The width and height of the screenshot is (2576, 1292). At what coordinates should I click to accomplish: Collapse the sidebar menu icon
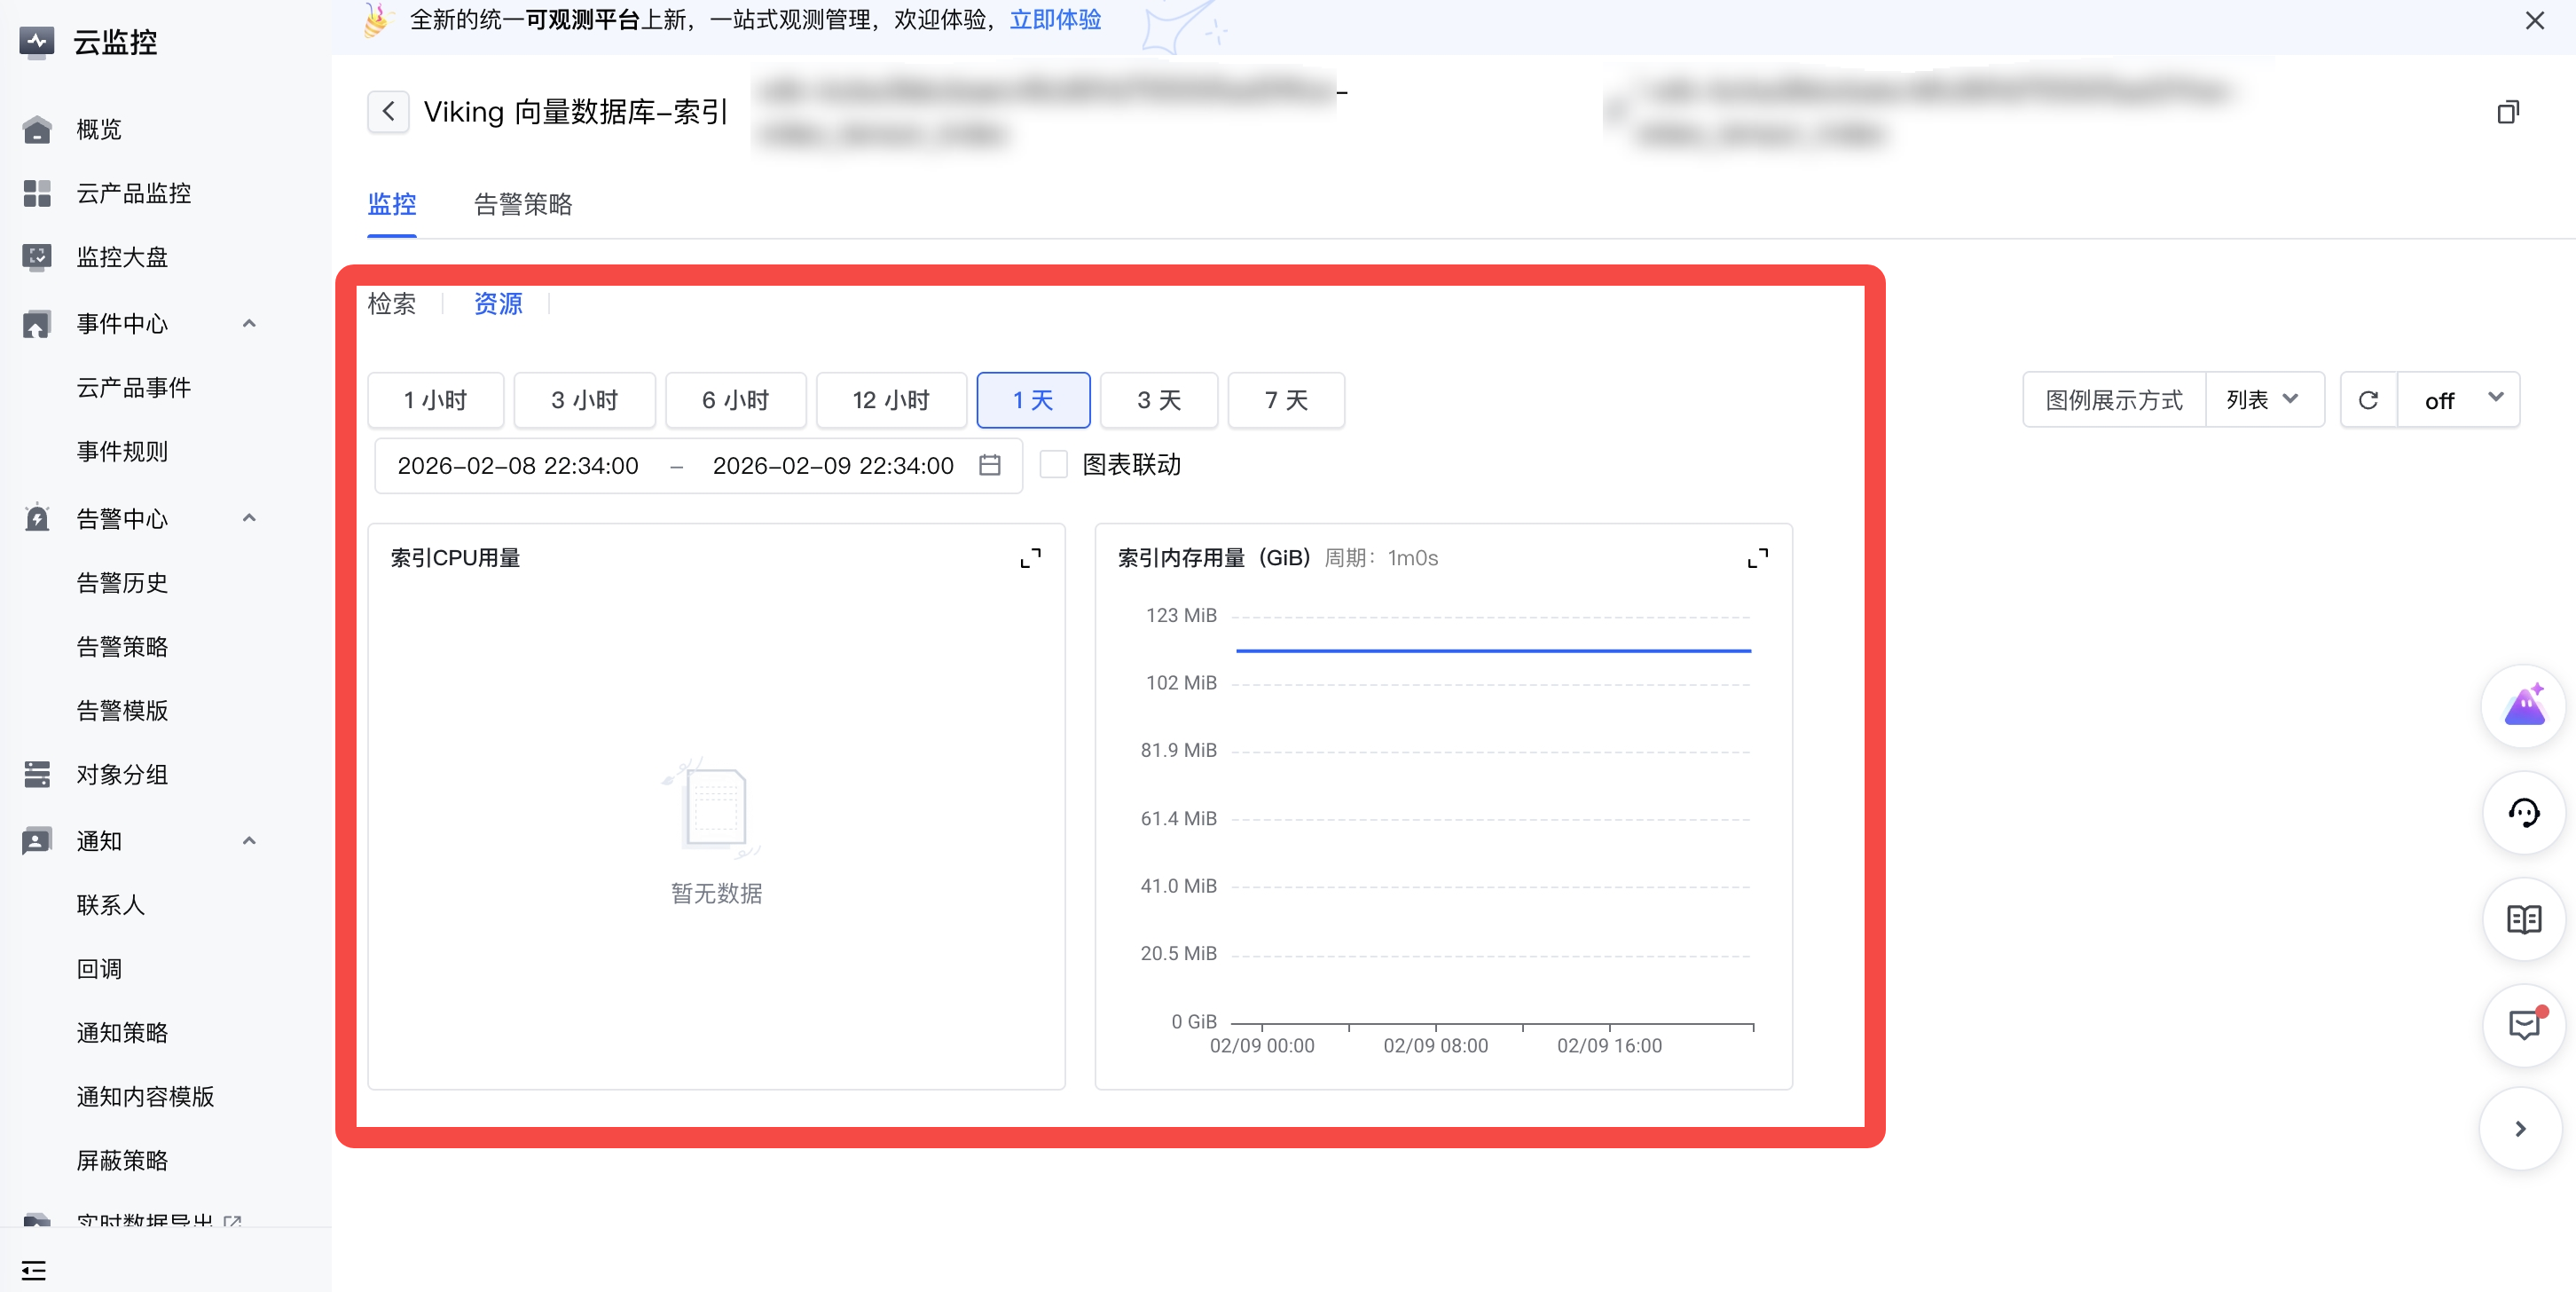34,1270
